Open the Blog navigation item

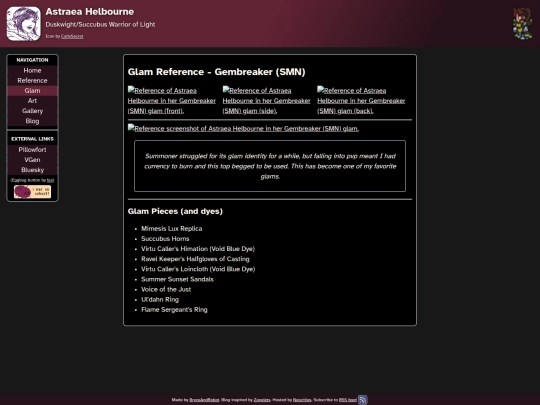[32, 121]
